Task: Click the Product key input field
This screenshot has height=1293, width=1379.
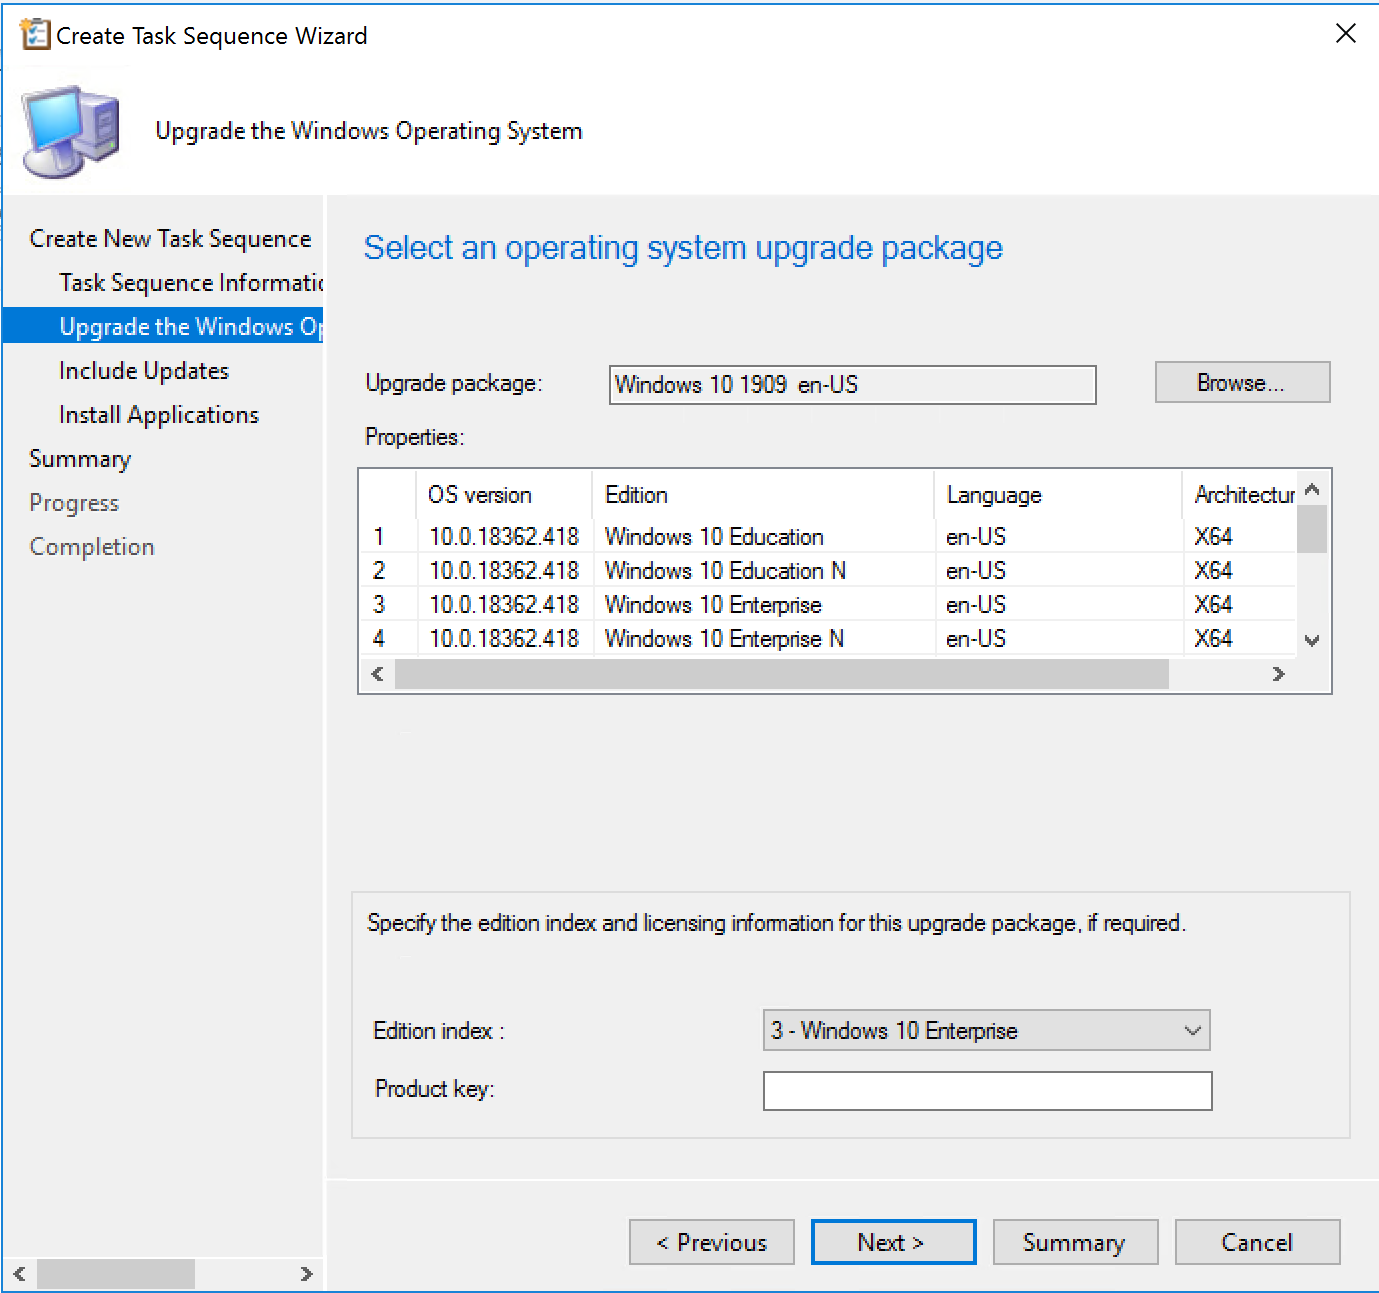Action: coord(987,1091)
